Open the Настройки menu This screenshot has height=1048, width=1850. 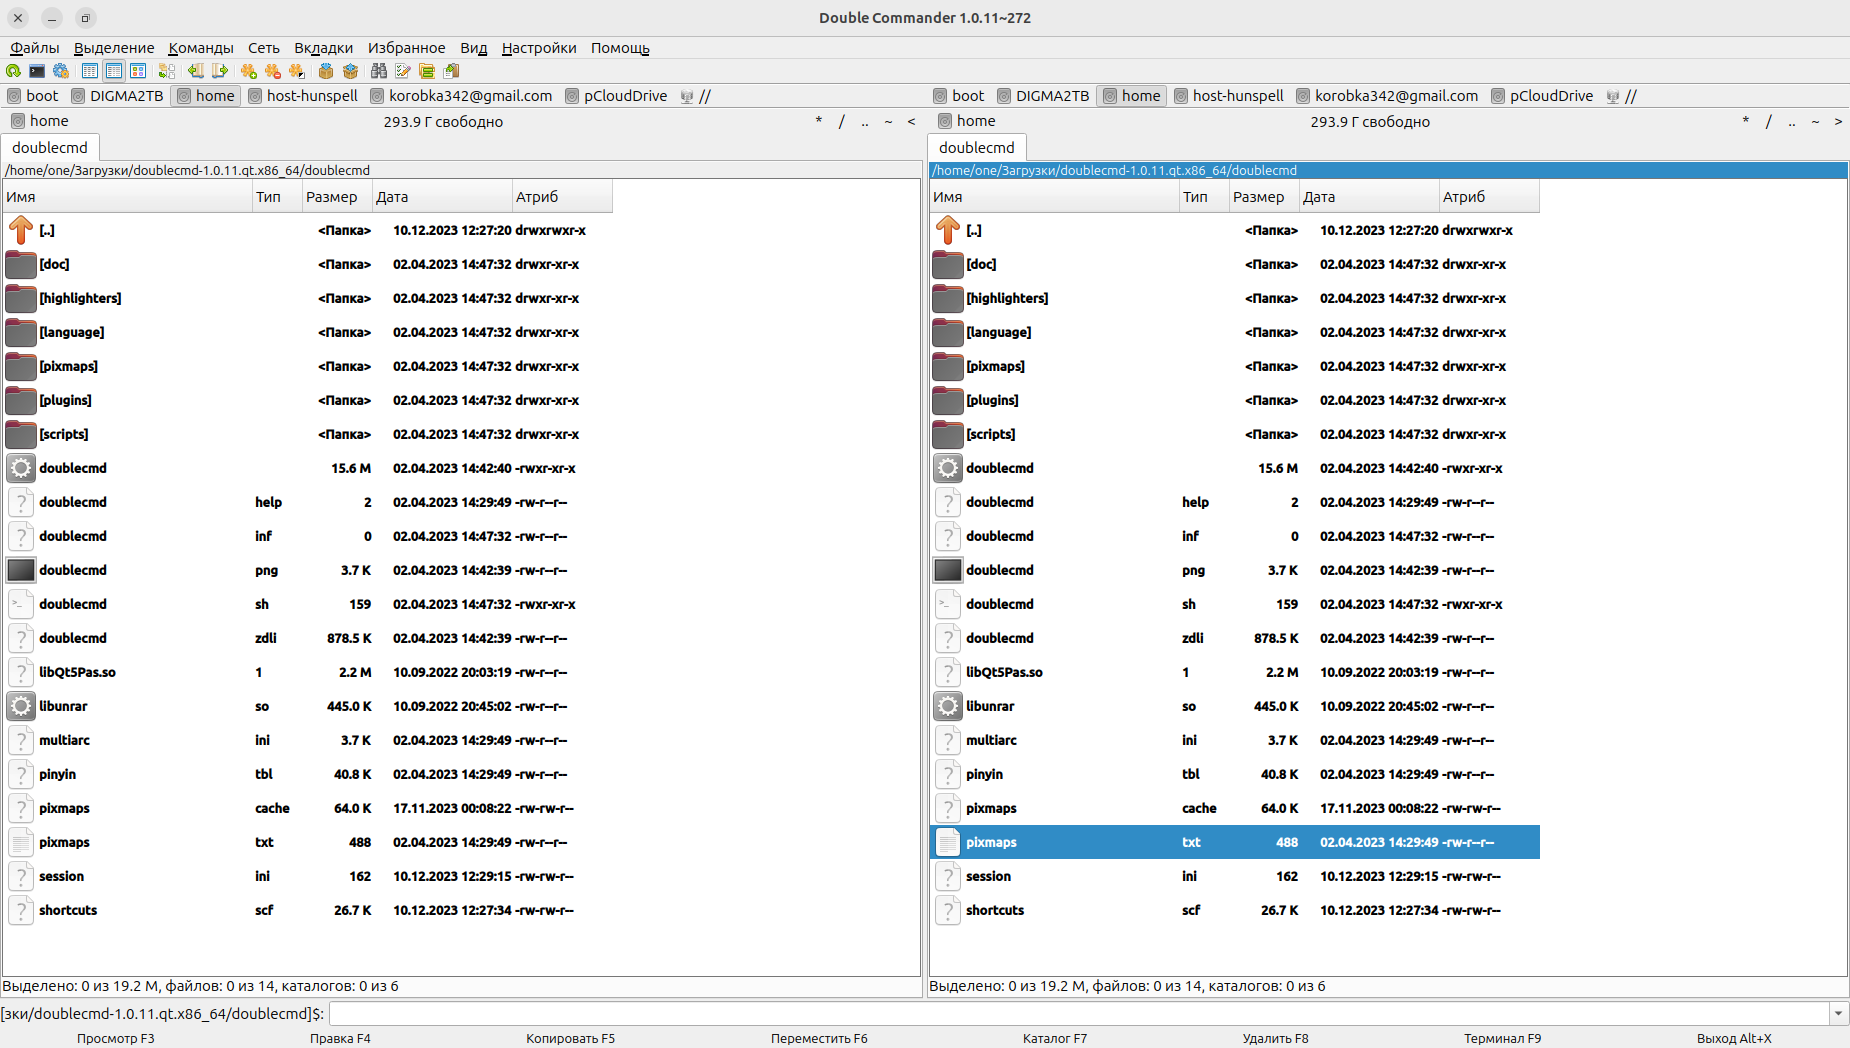[x=539, y=48]
